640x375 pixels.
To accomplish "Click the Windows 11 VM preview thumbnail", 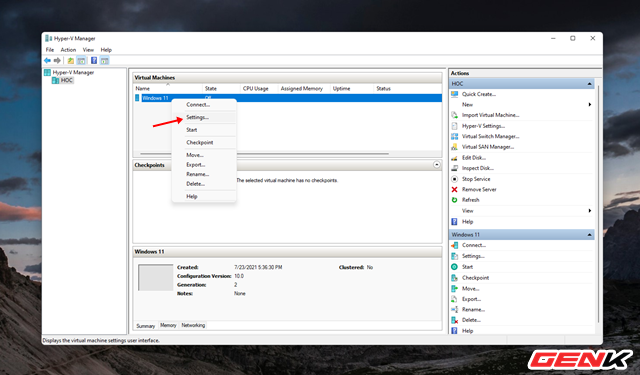I will [156, 277].
